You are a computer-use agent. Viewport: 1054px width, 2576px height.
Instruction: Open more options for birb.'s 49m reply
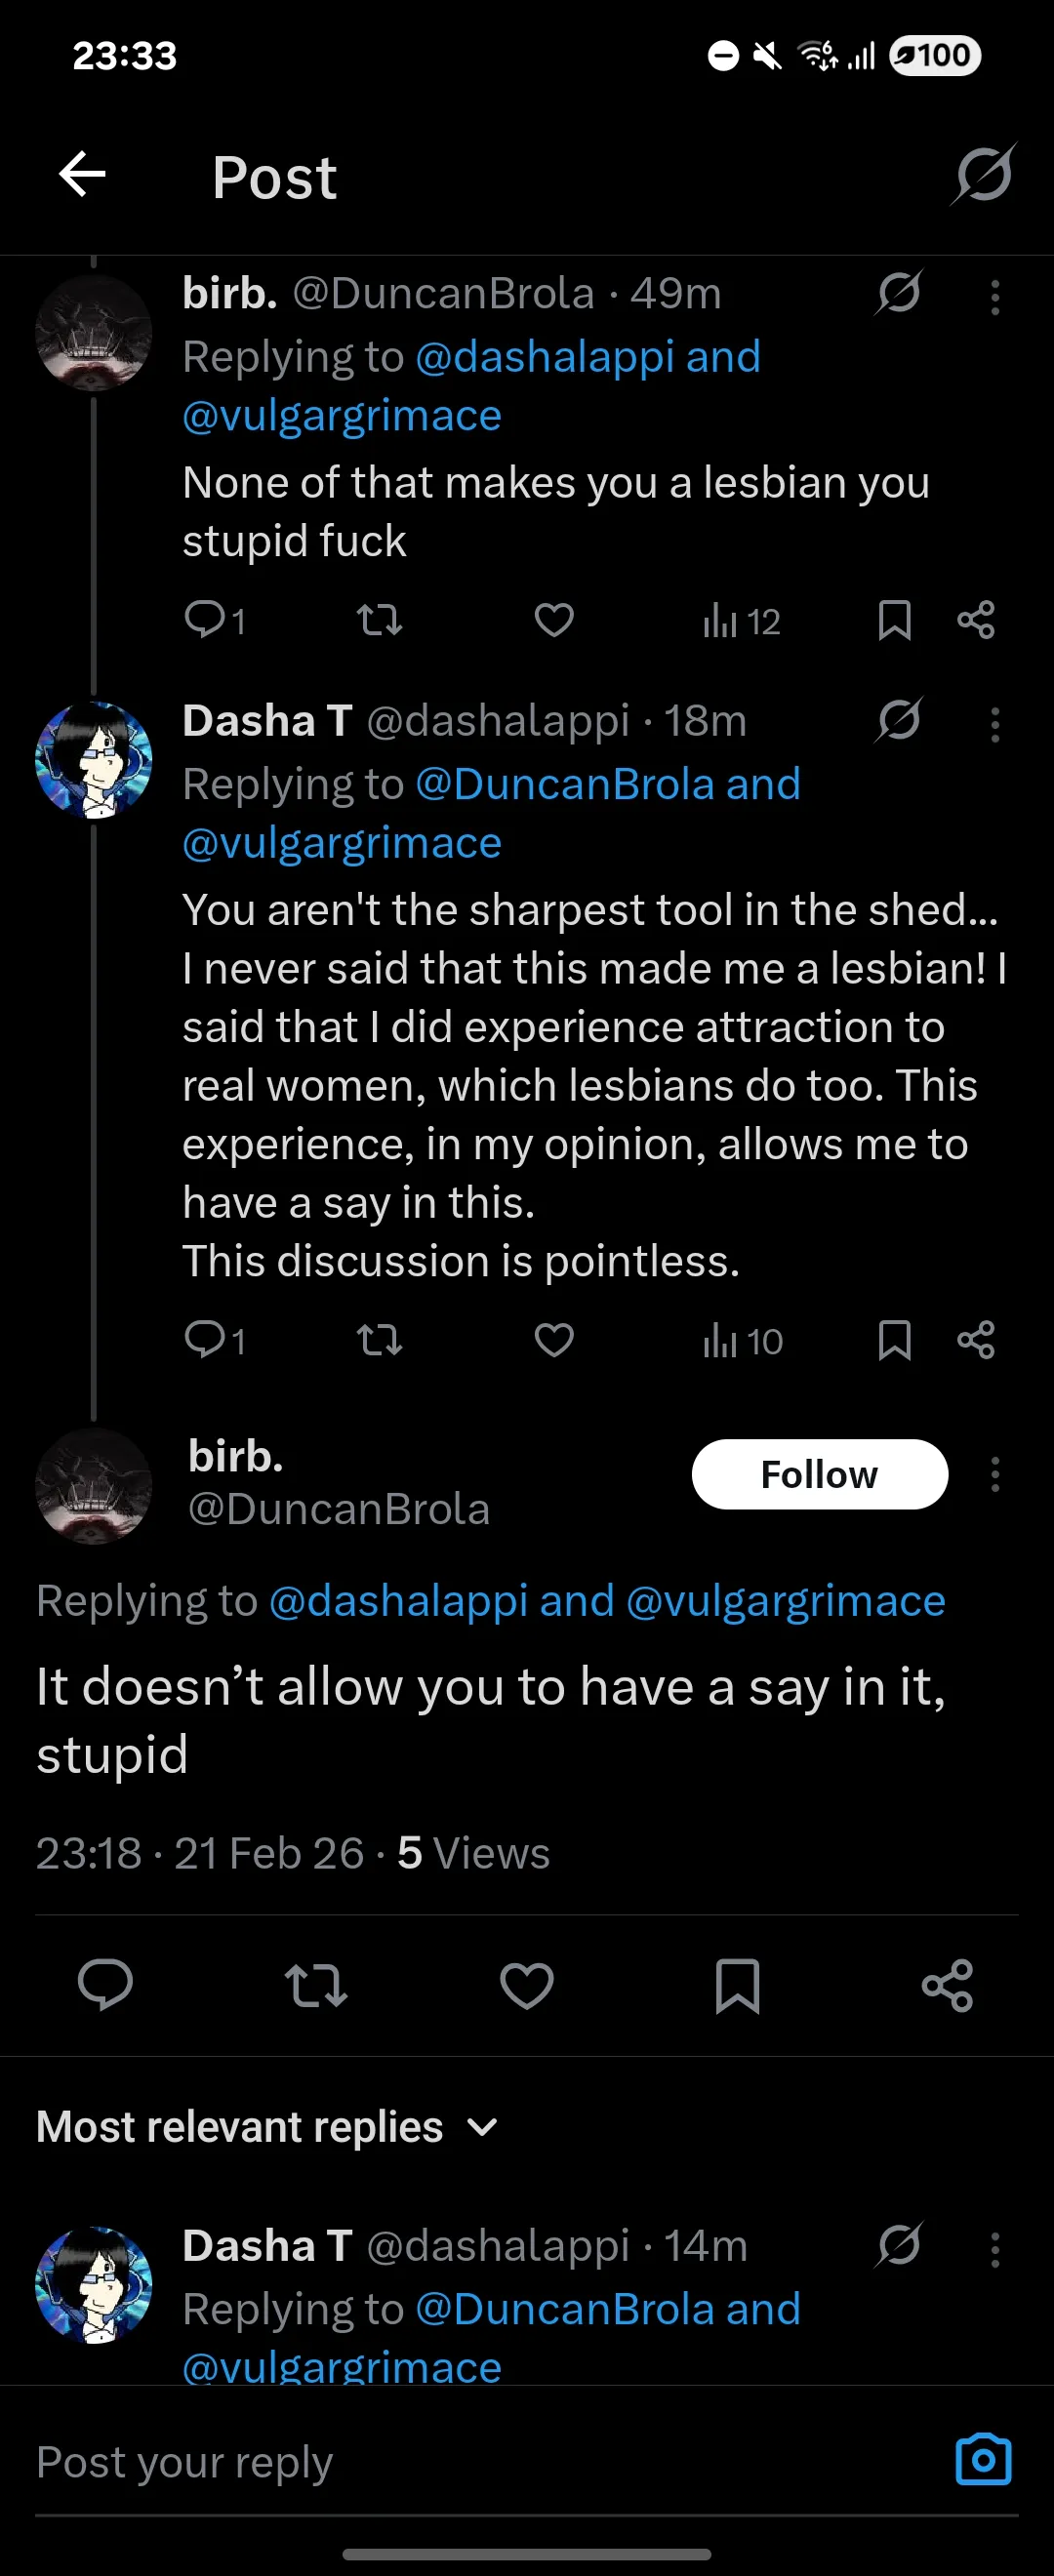pyautogui.click(x=995, y=298)
